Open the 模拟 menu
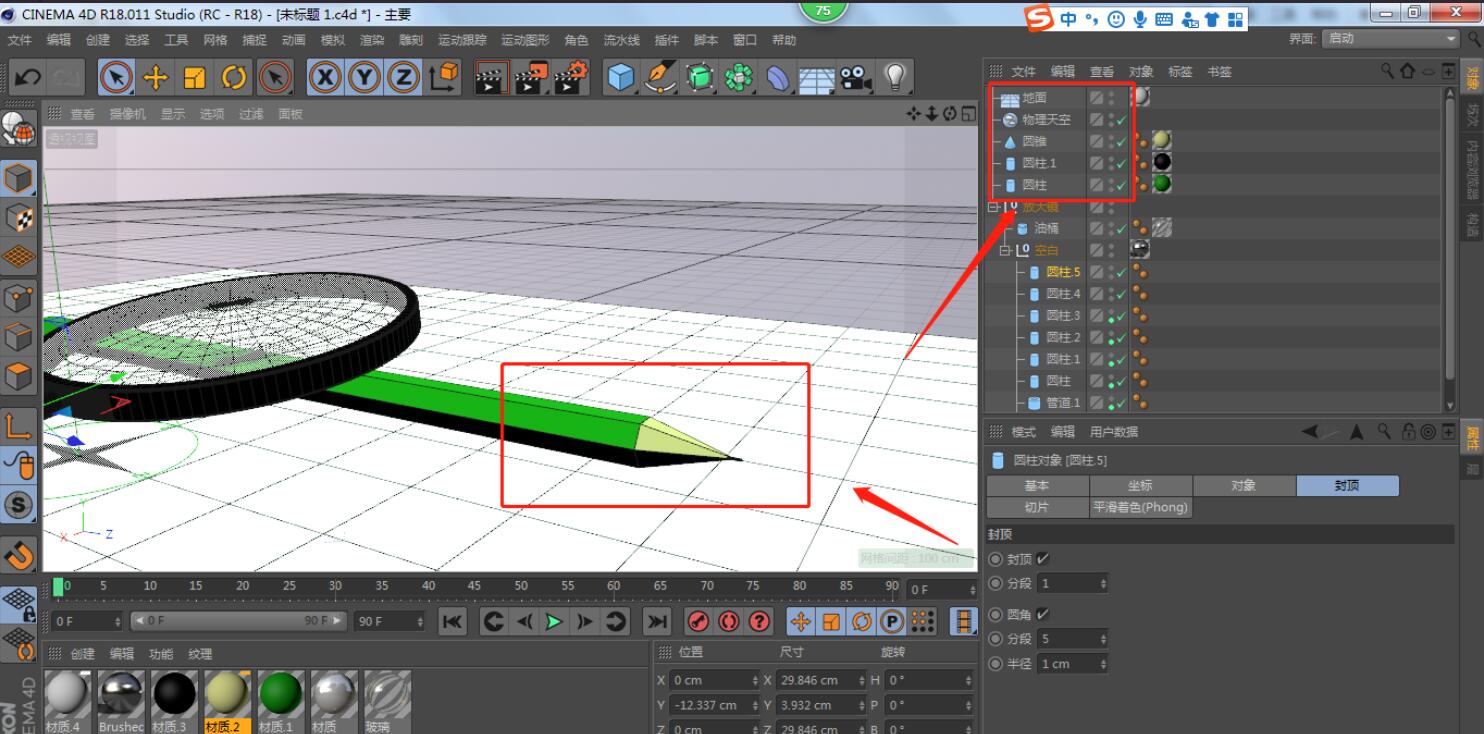The height and width of the screenshot is (734, 1484). click(x=332, y=40)
